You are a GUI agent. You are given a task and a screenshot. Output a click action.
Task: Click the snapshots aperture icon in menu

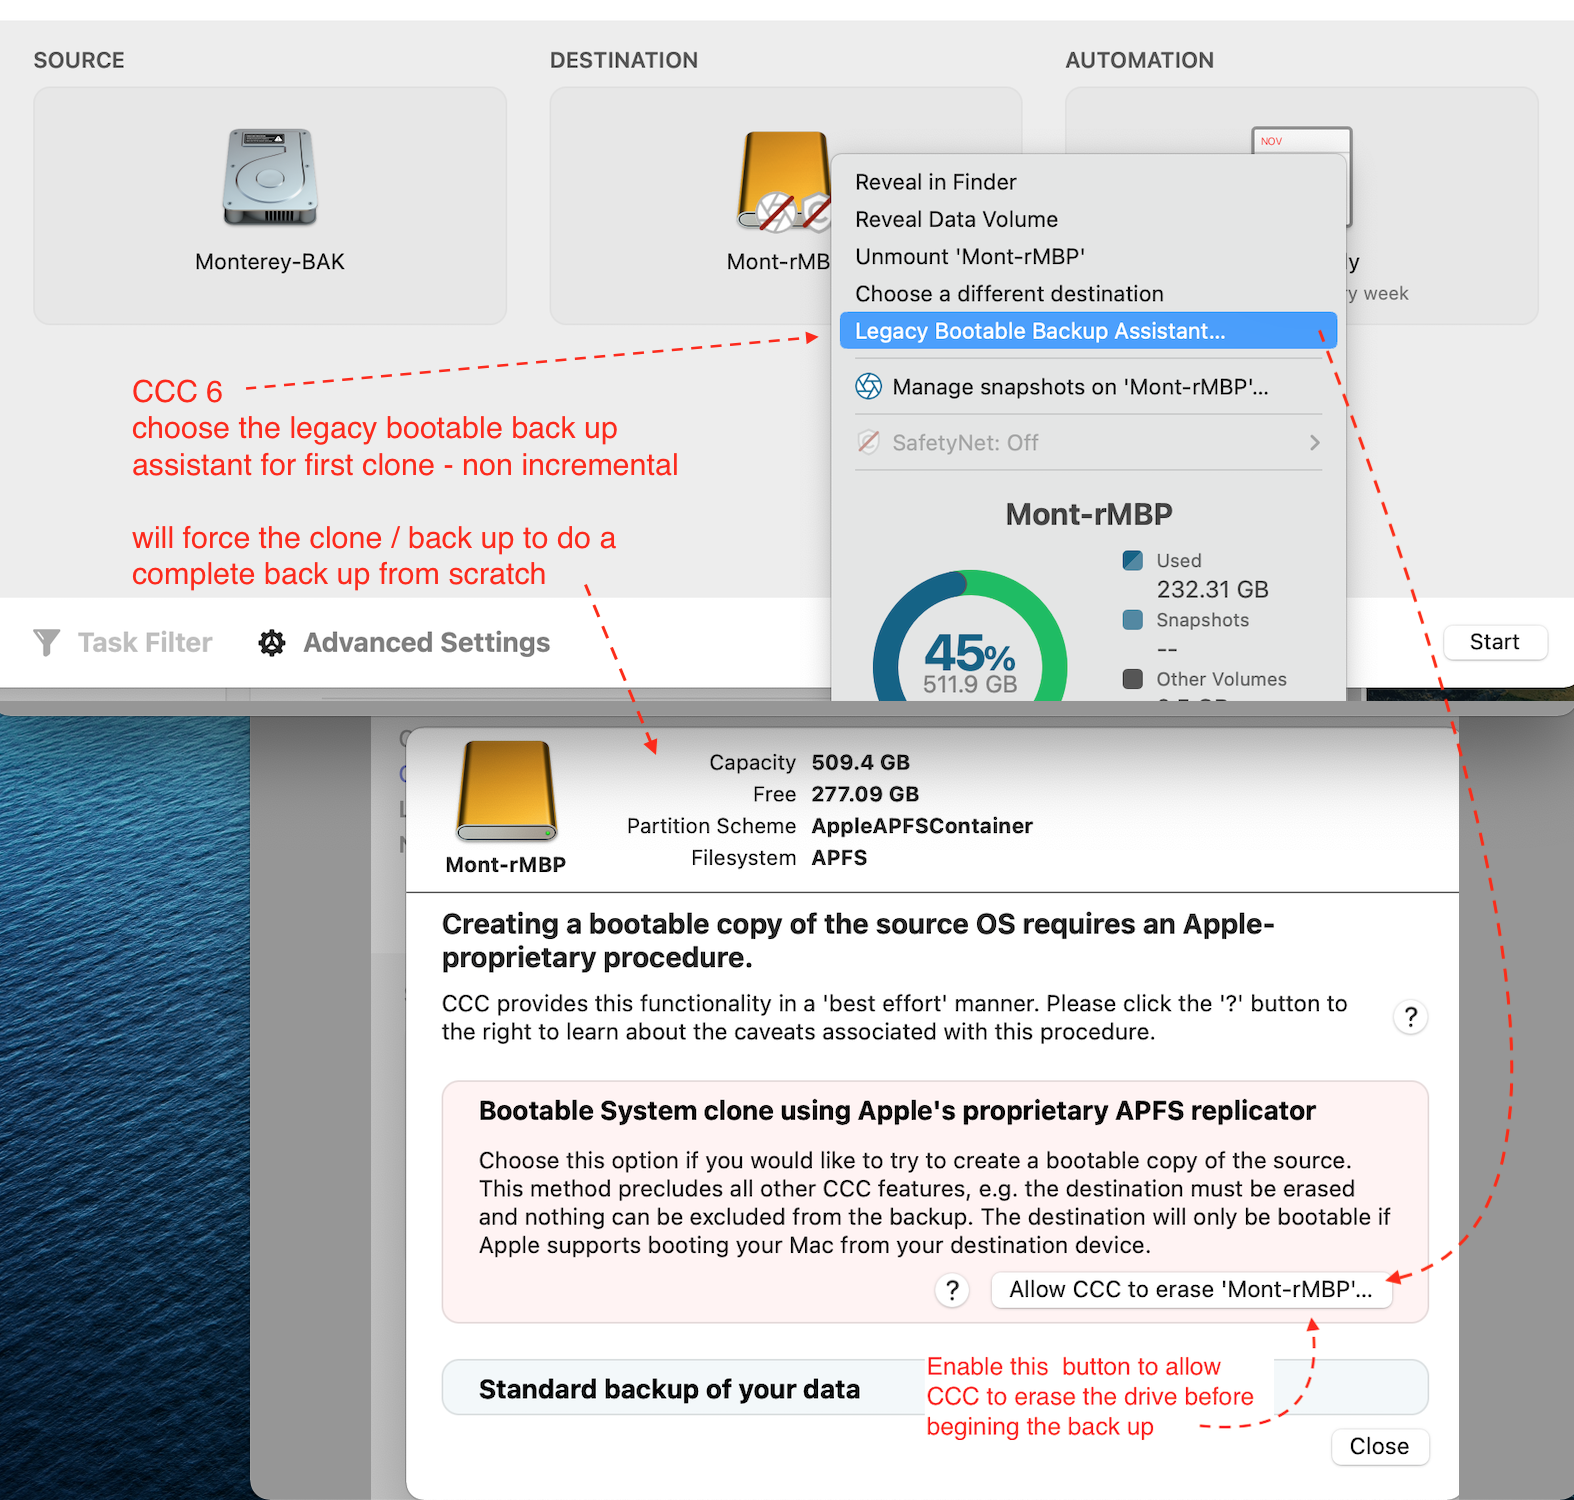click(x=869, y=387)
